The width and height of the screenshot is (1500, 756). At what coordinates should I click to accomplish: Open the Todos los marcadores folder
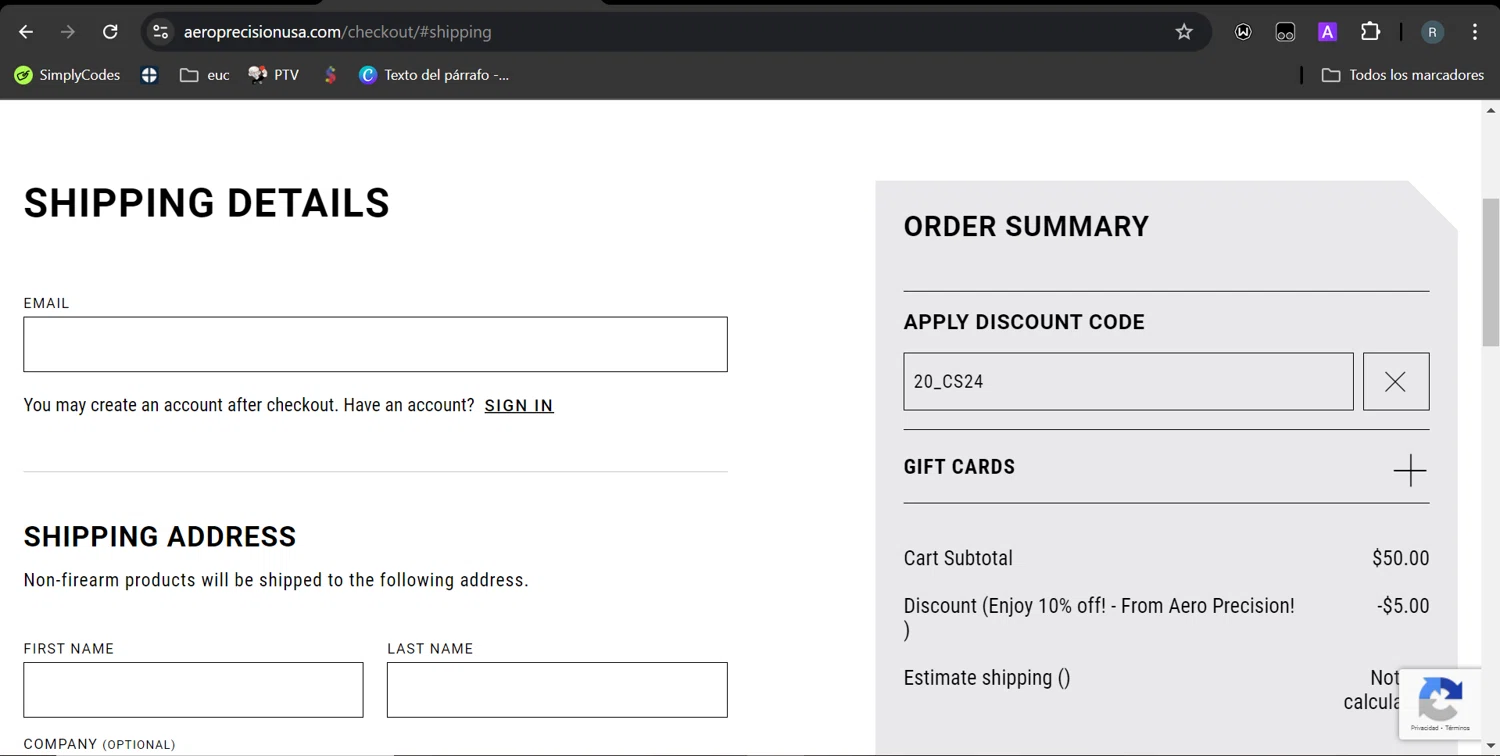coord(1402,75)
